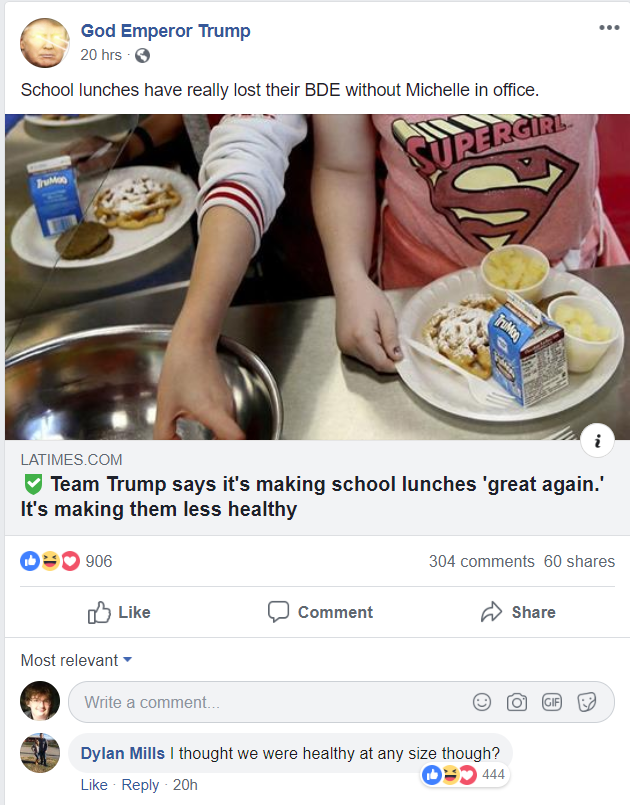Screen dimensions: 630x805
Task: Open the link info 'i' icon
Action: [597, 440]
